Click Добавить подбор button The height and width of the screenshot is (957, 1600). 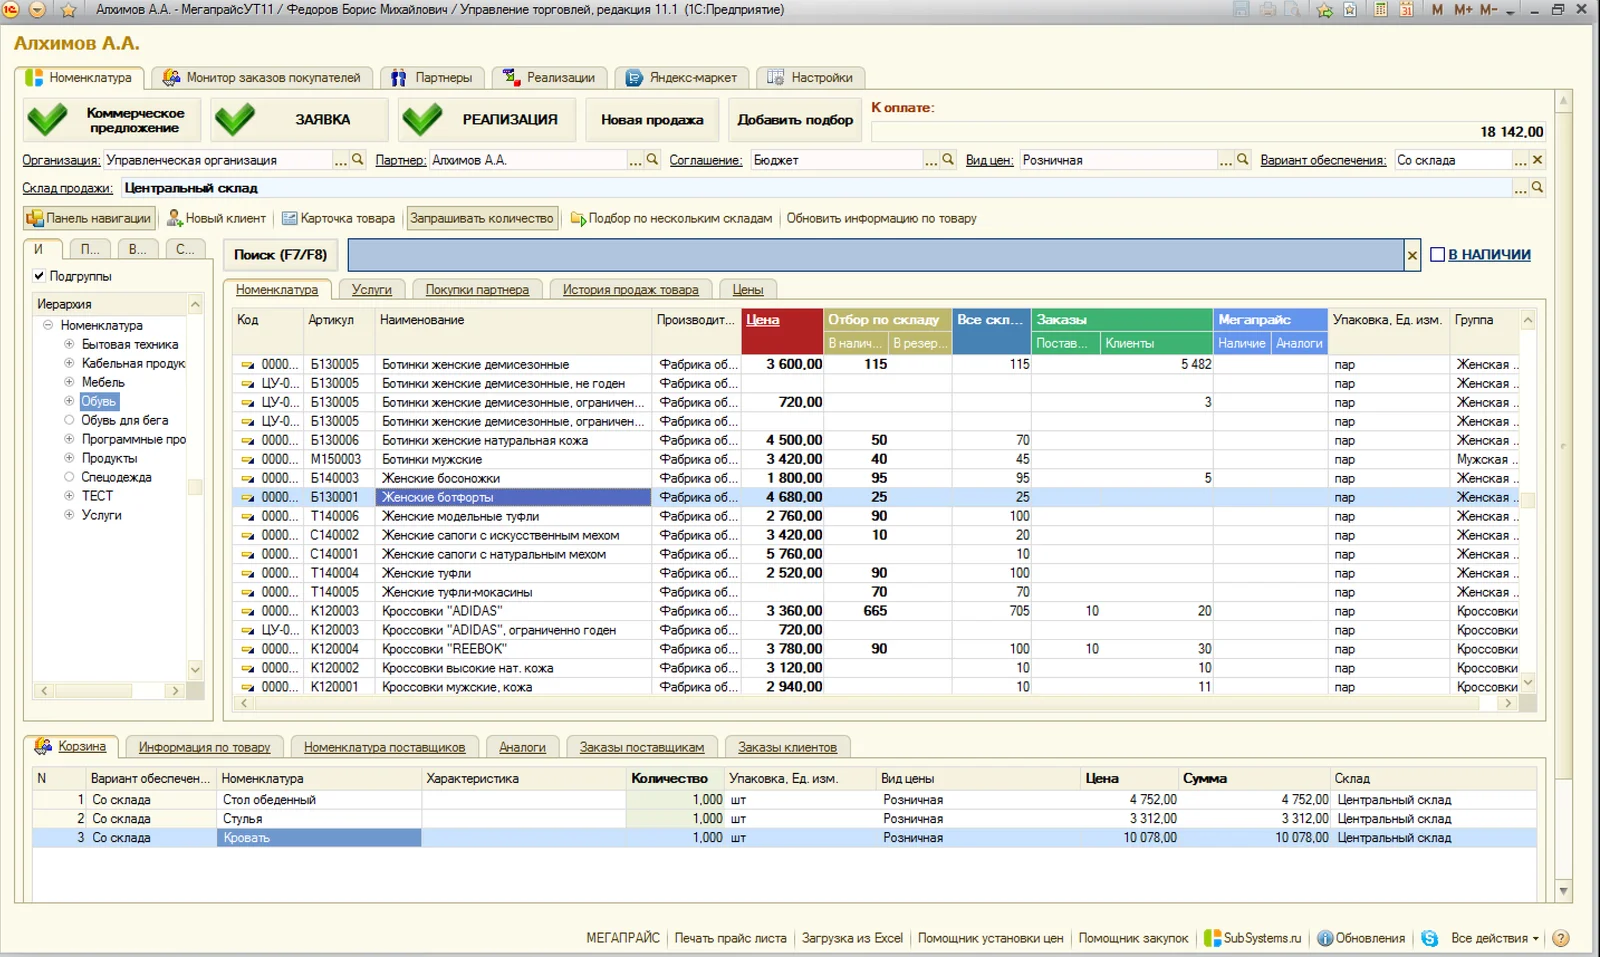(x=795, y=120)
